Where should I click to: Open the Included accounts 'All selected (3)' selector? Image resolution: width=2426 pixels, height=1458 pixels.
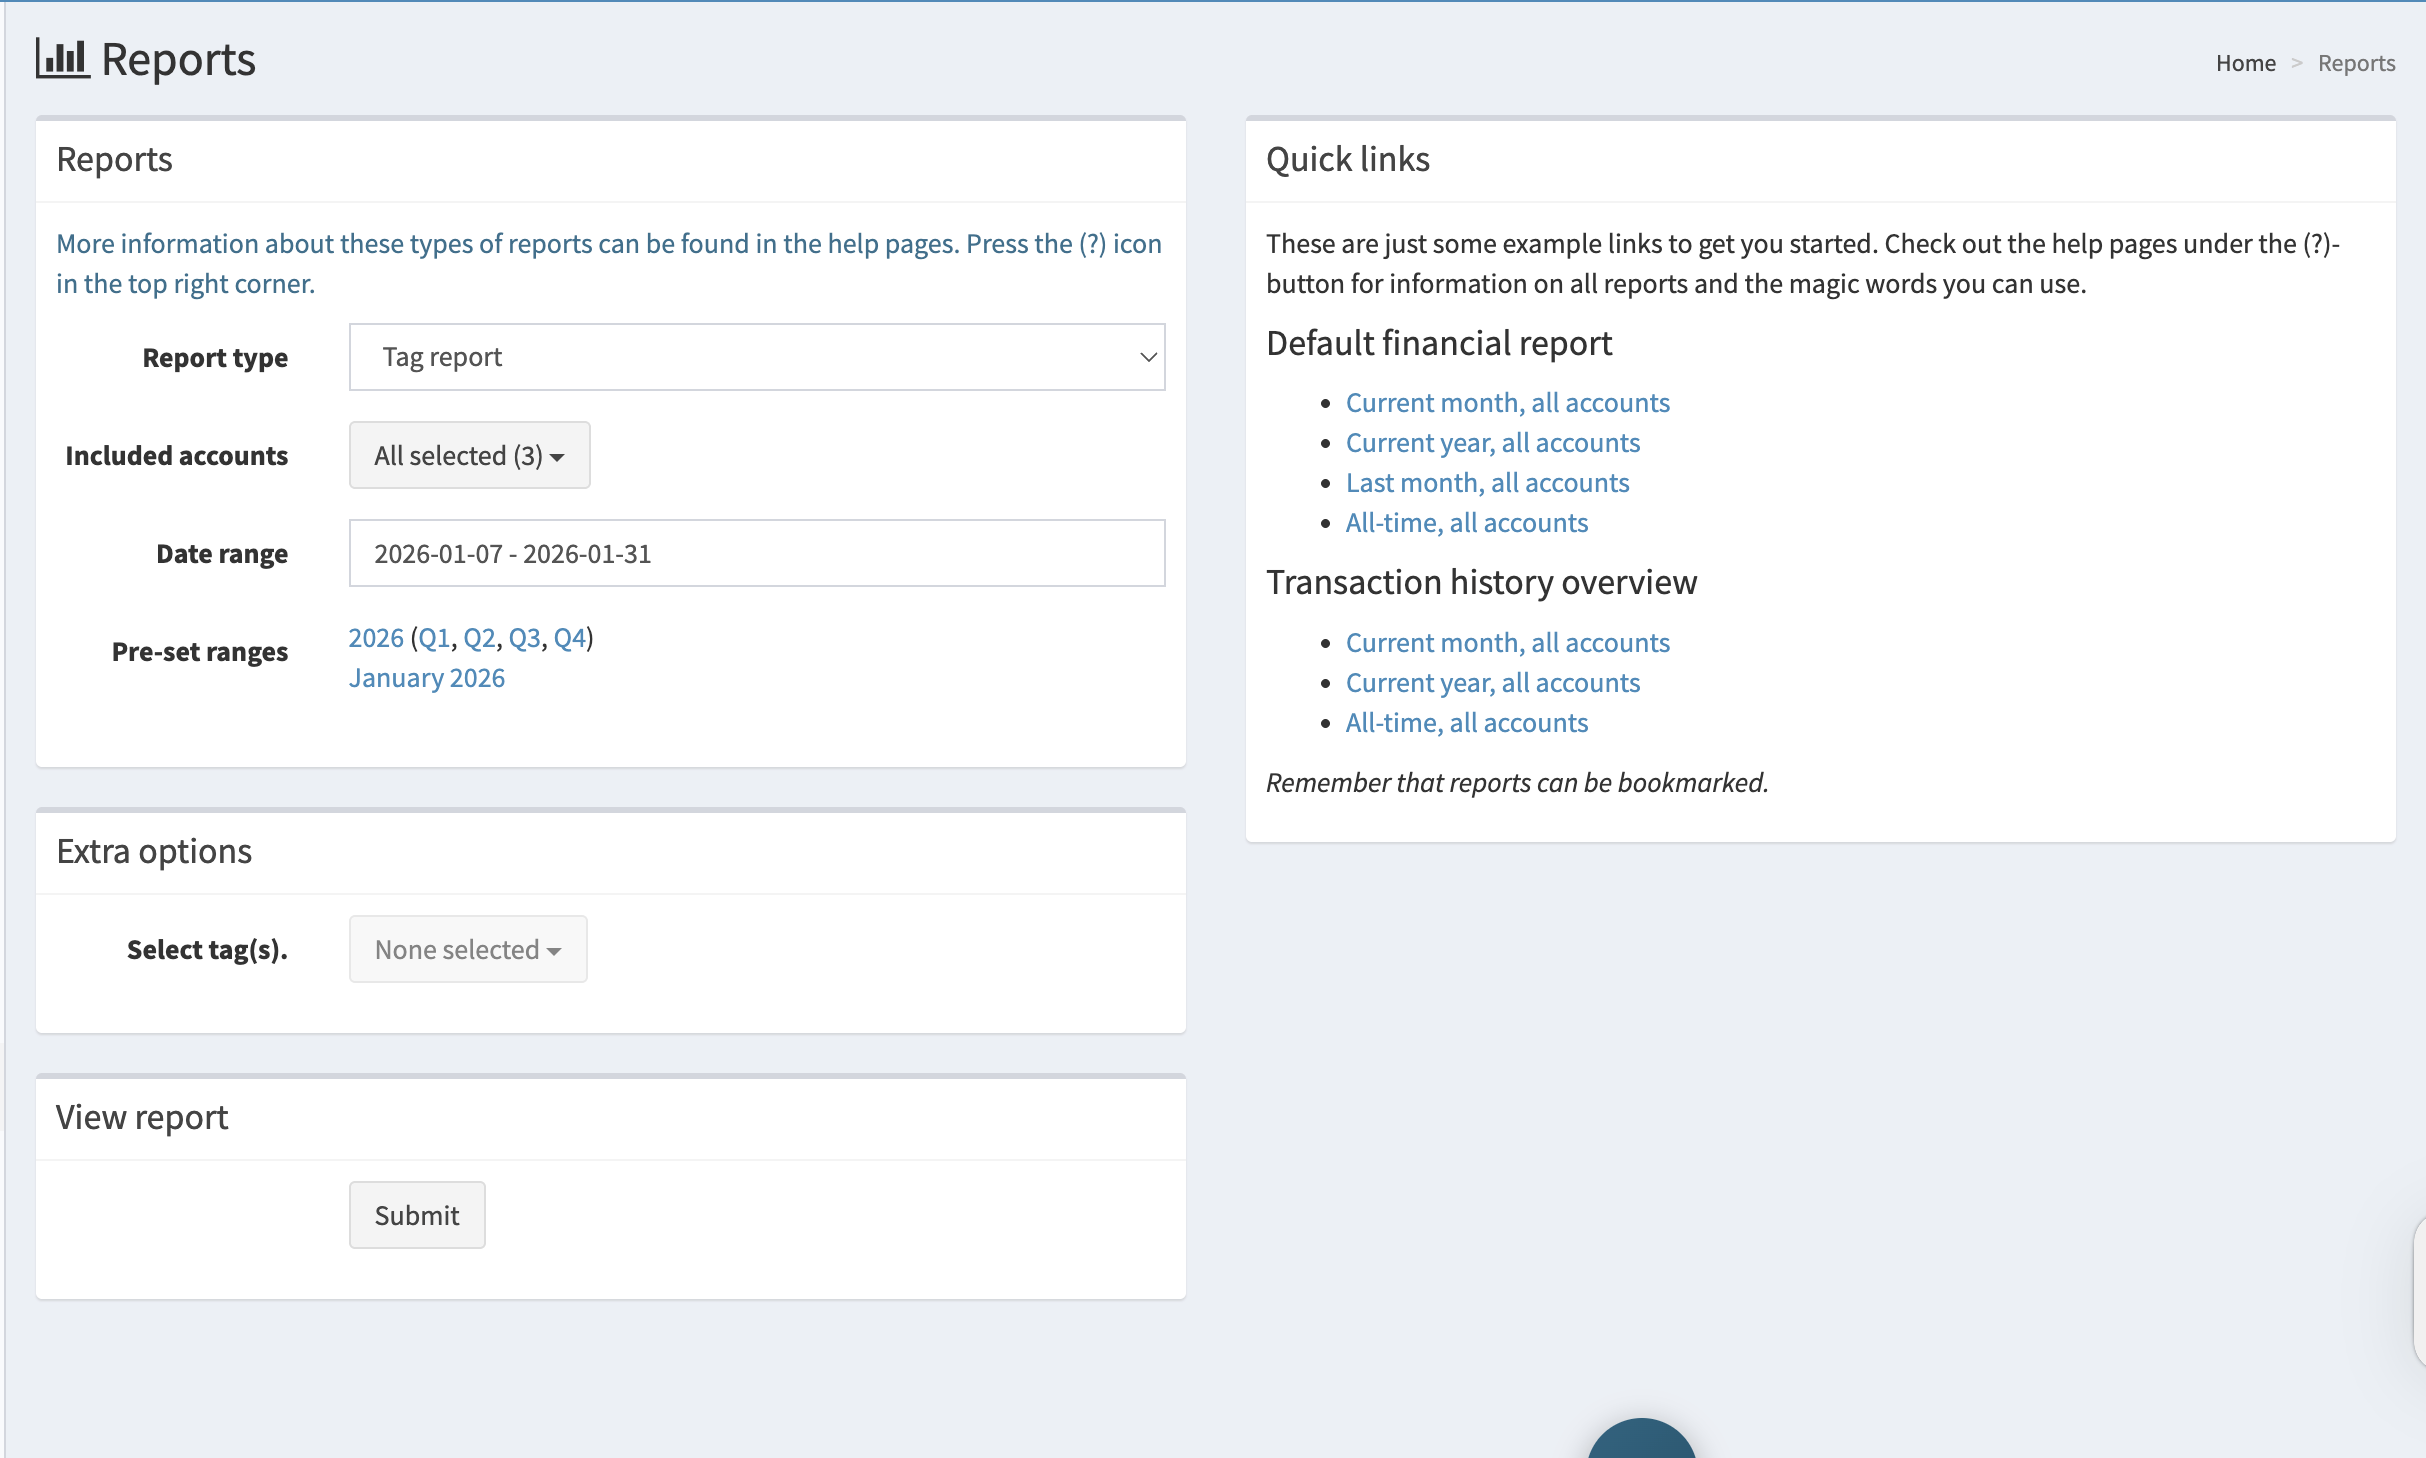point(469,455)
